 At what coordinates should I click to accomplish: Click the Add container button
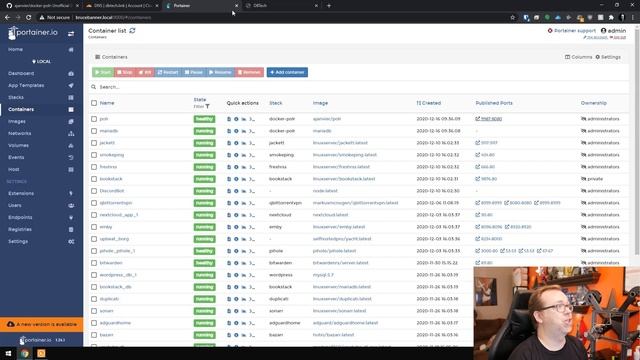pyautogui.click(x=287, y=72)
